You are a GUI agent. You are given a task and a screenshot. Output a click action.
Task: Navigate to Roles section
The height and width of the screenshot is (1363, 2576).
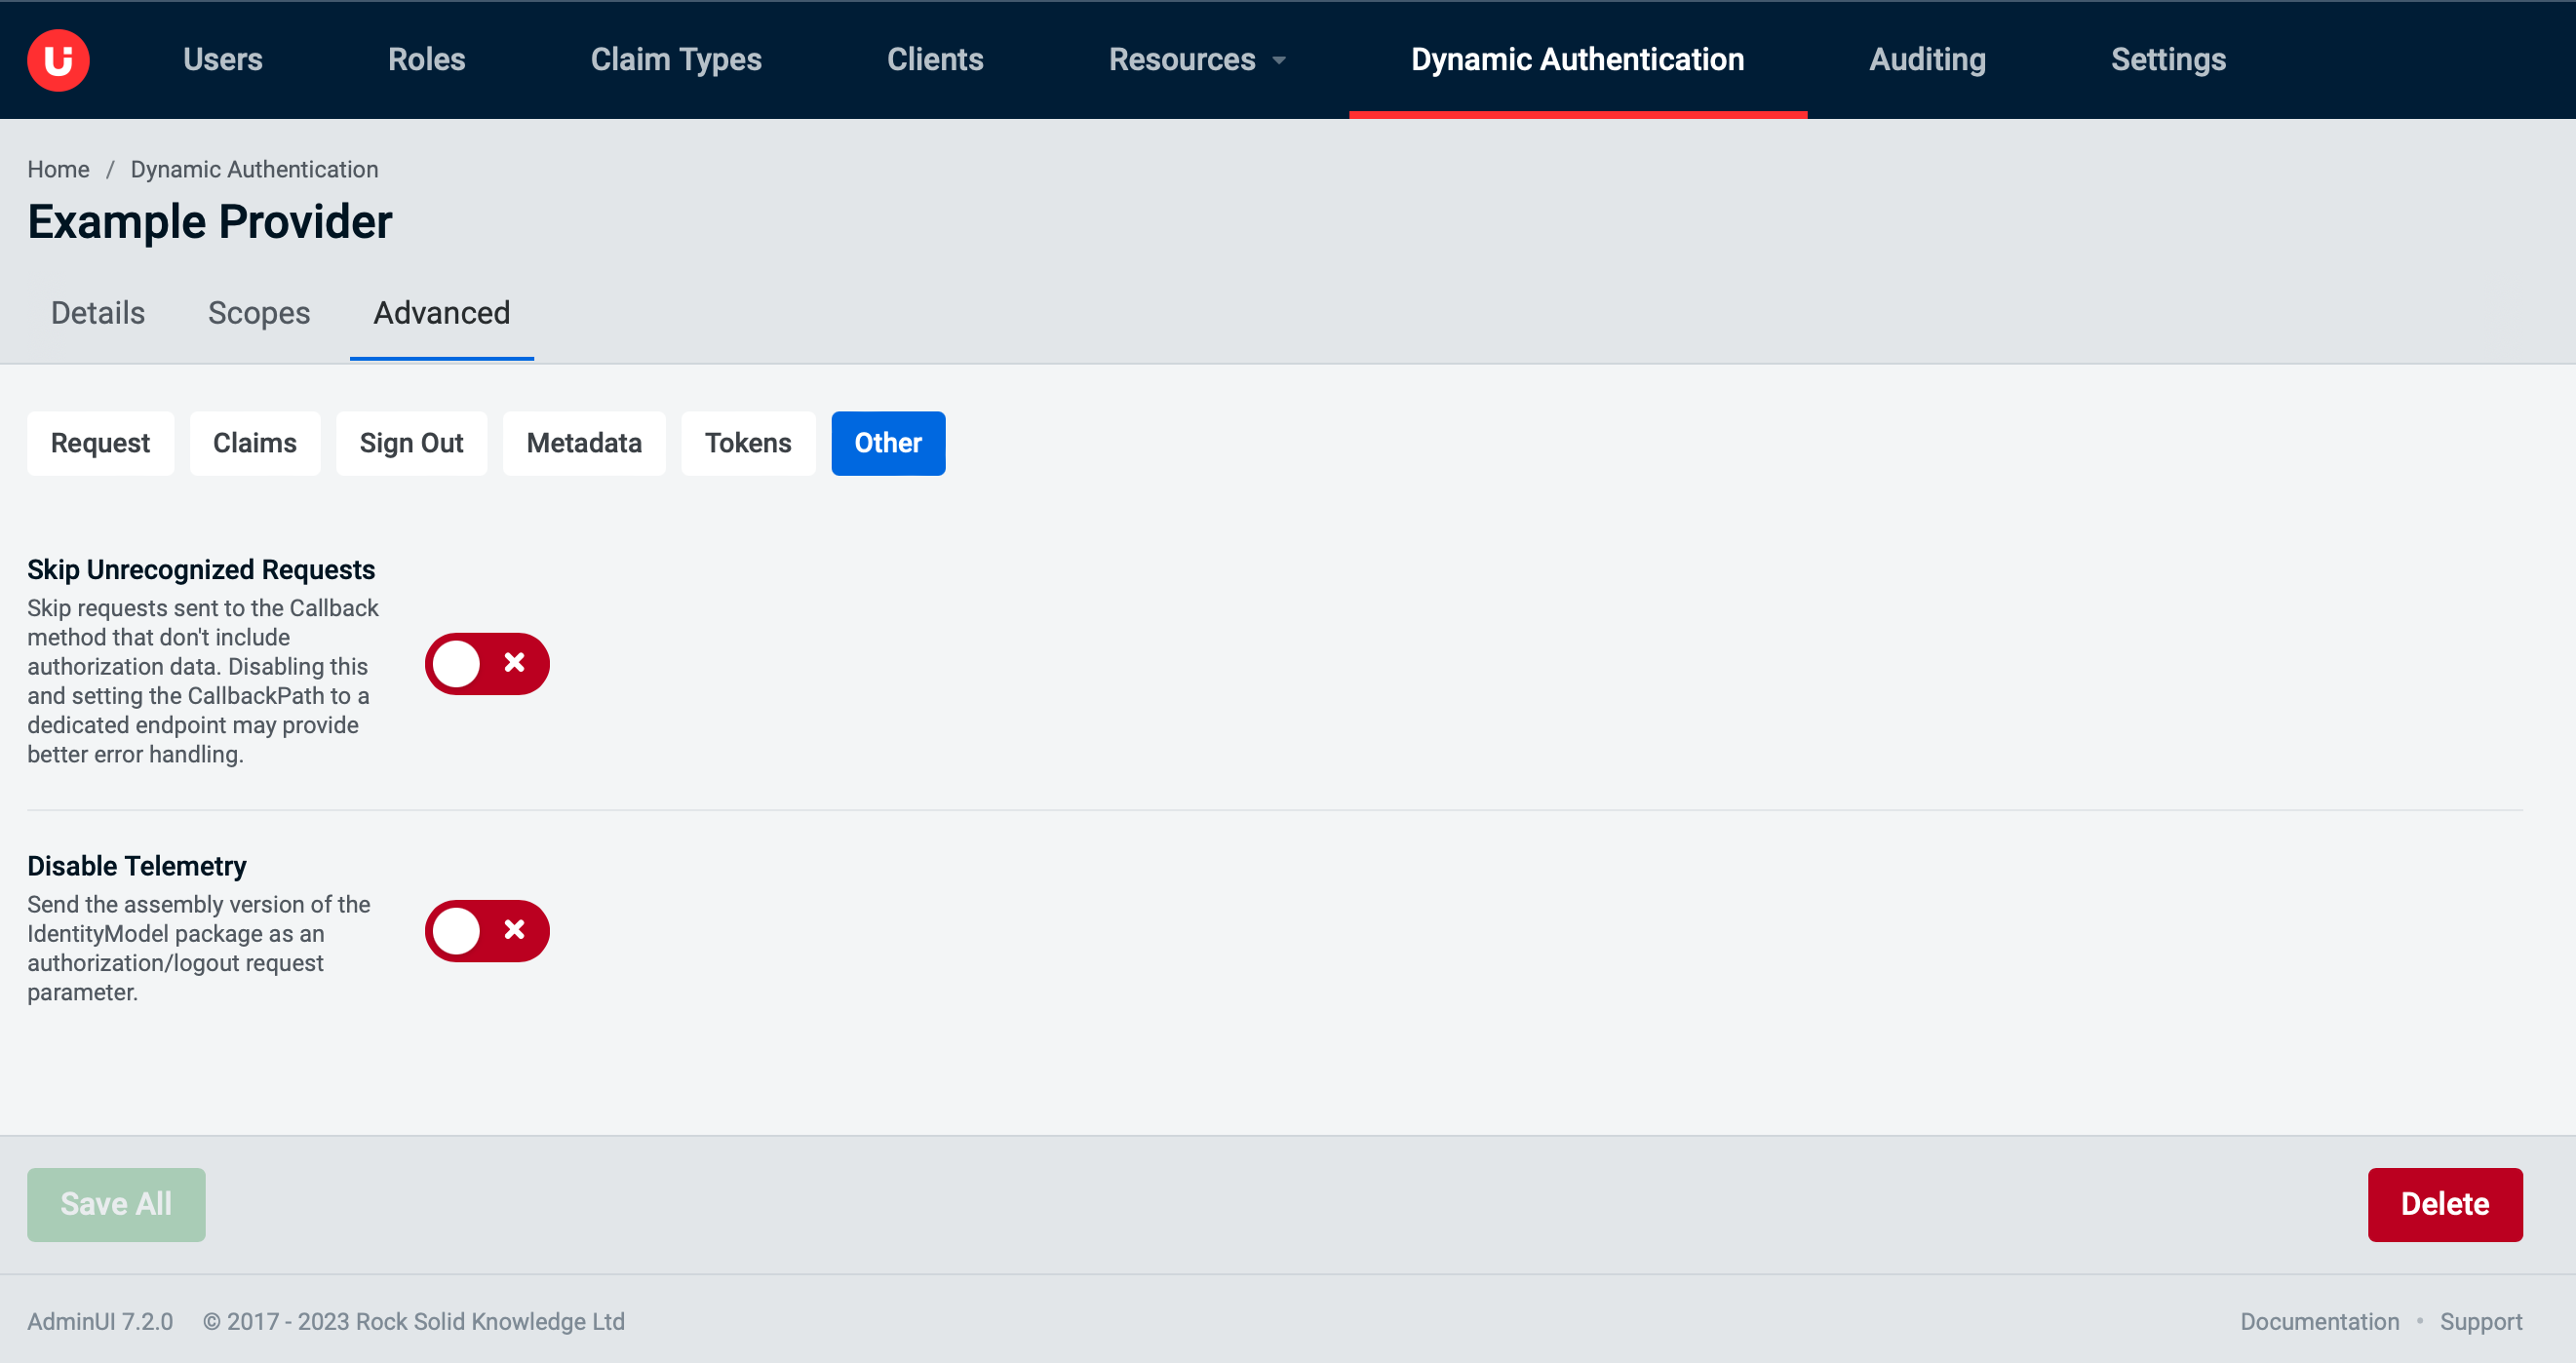(428, 59)
